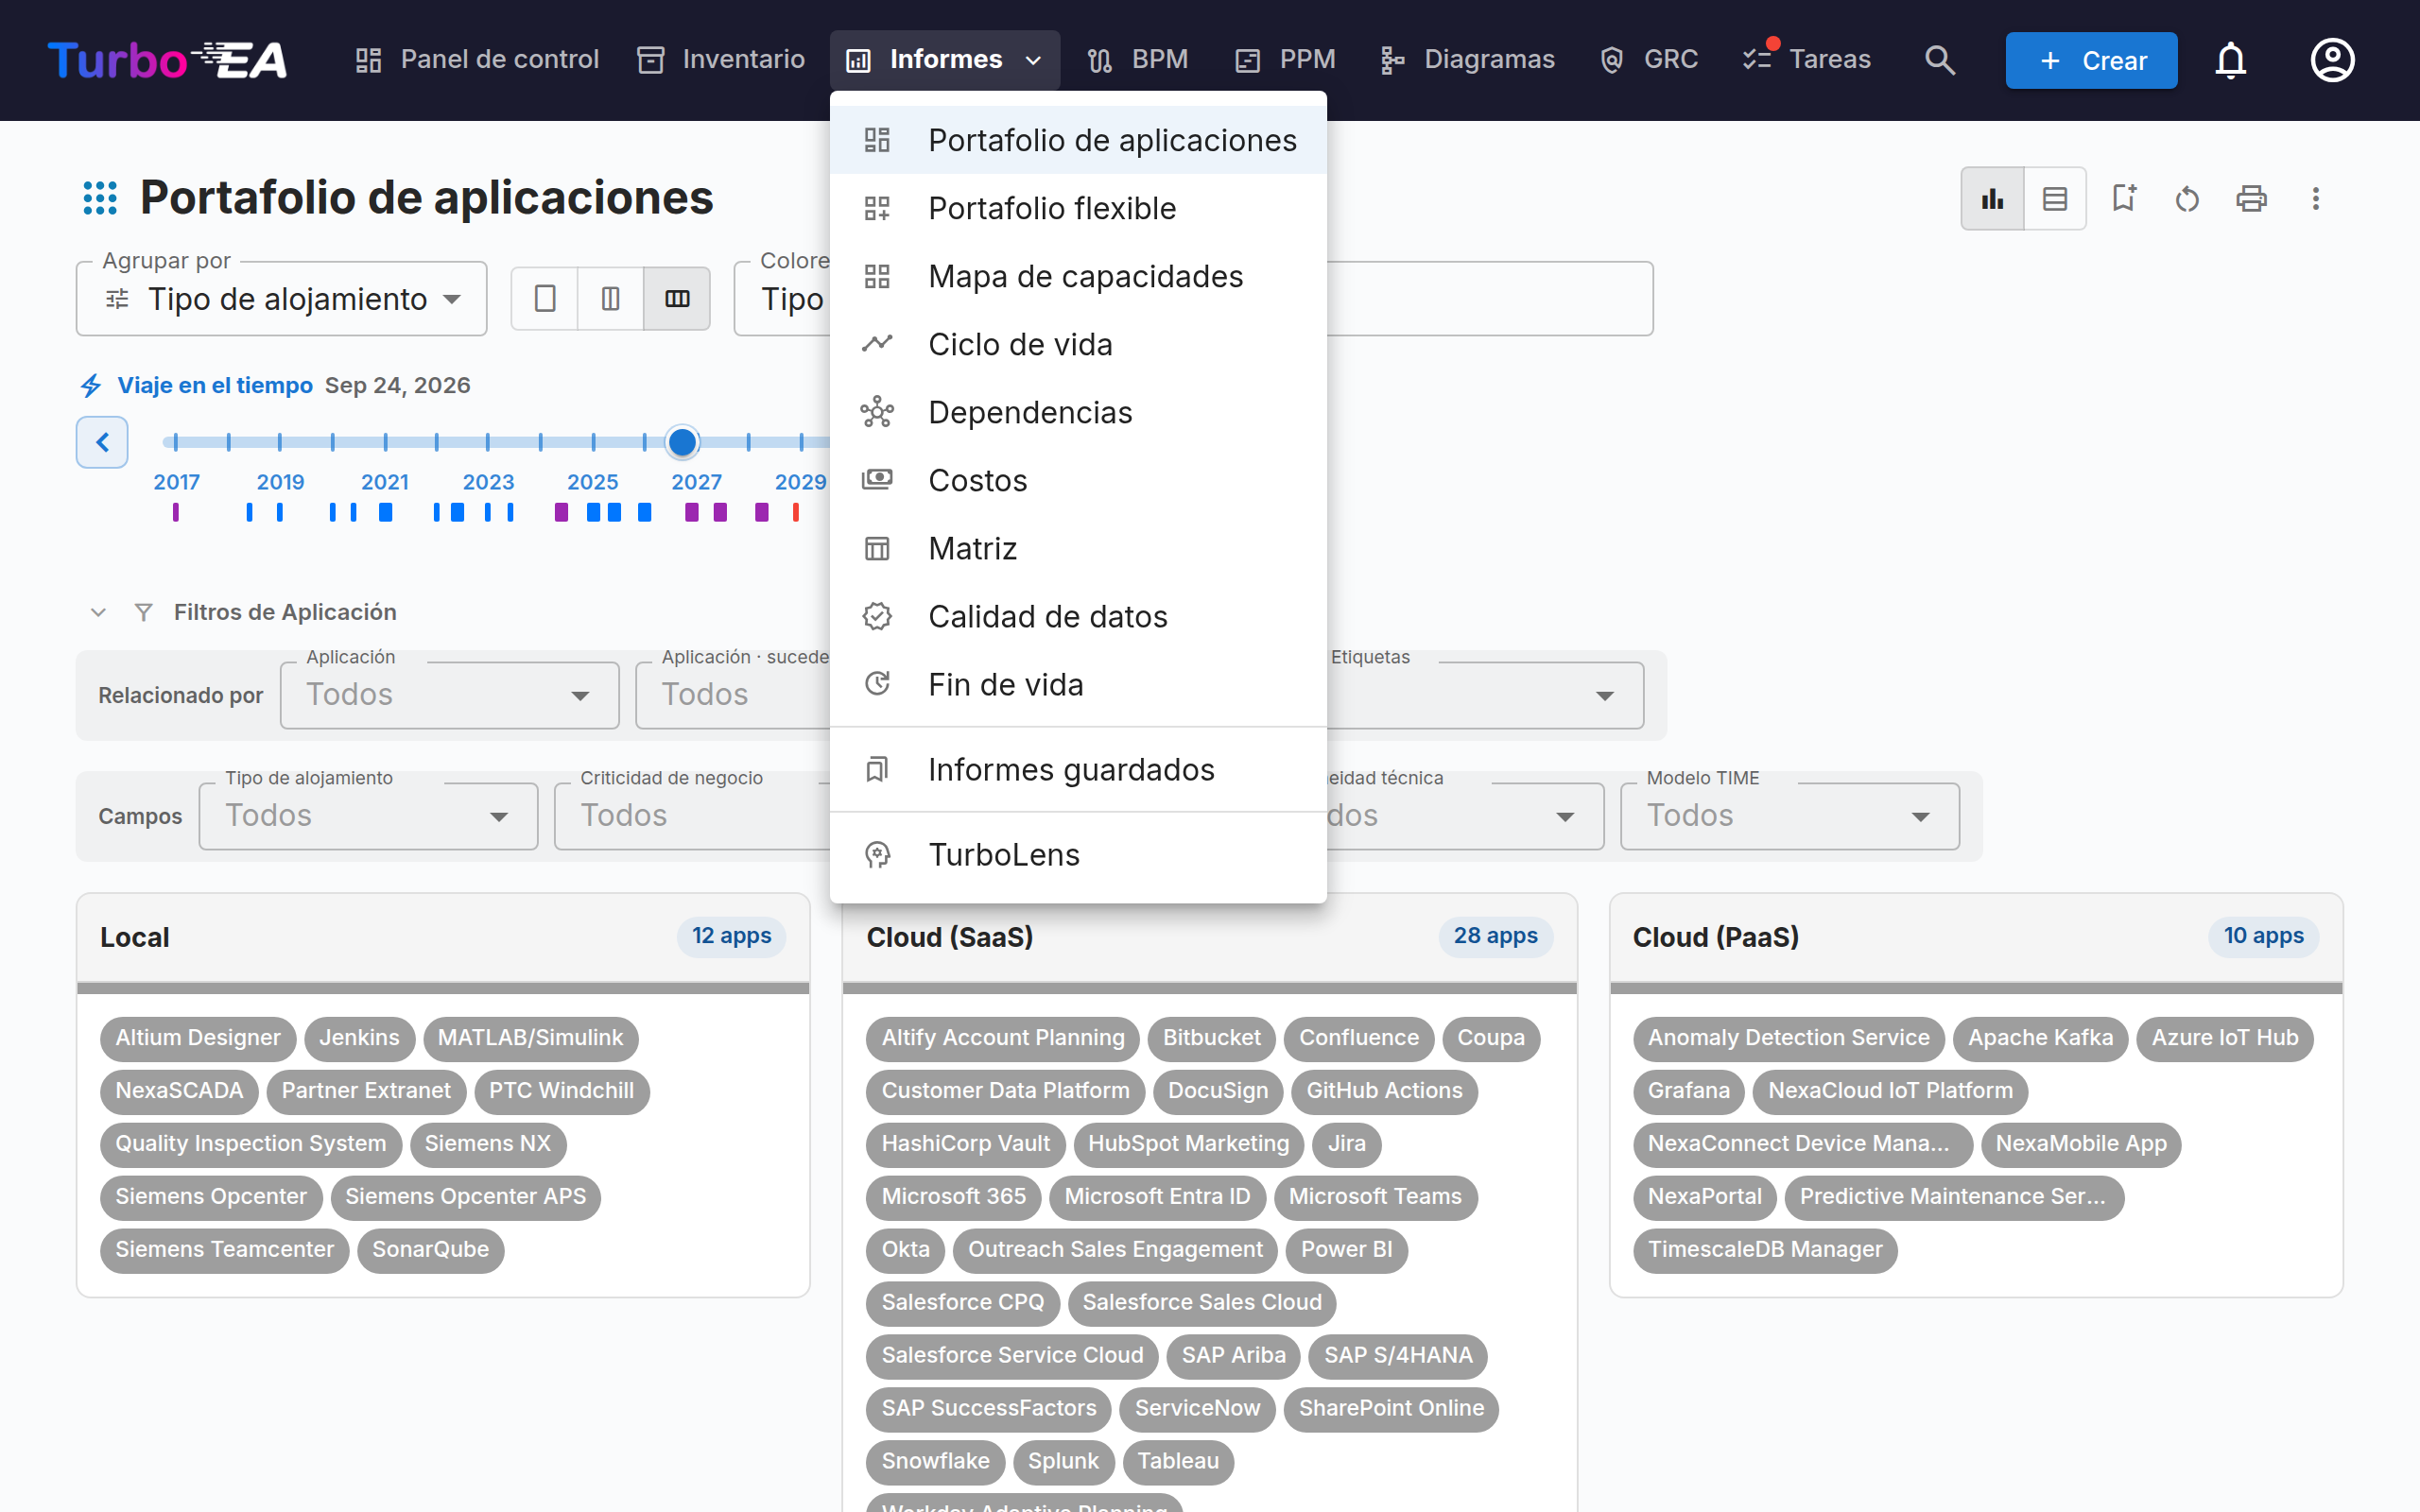
Task: Step timeline back with left chevron button
Action: click(x=102, y=442)
